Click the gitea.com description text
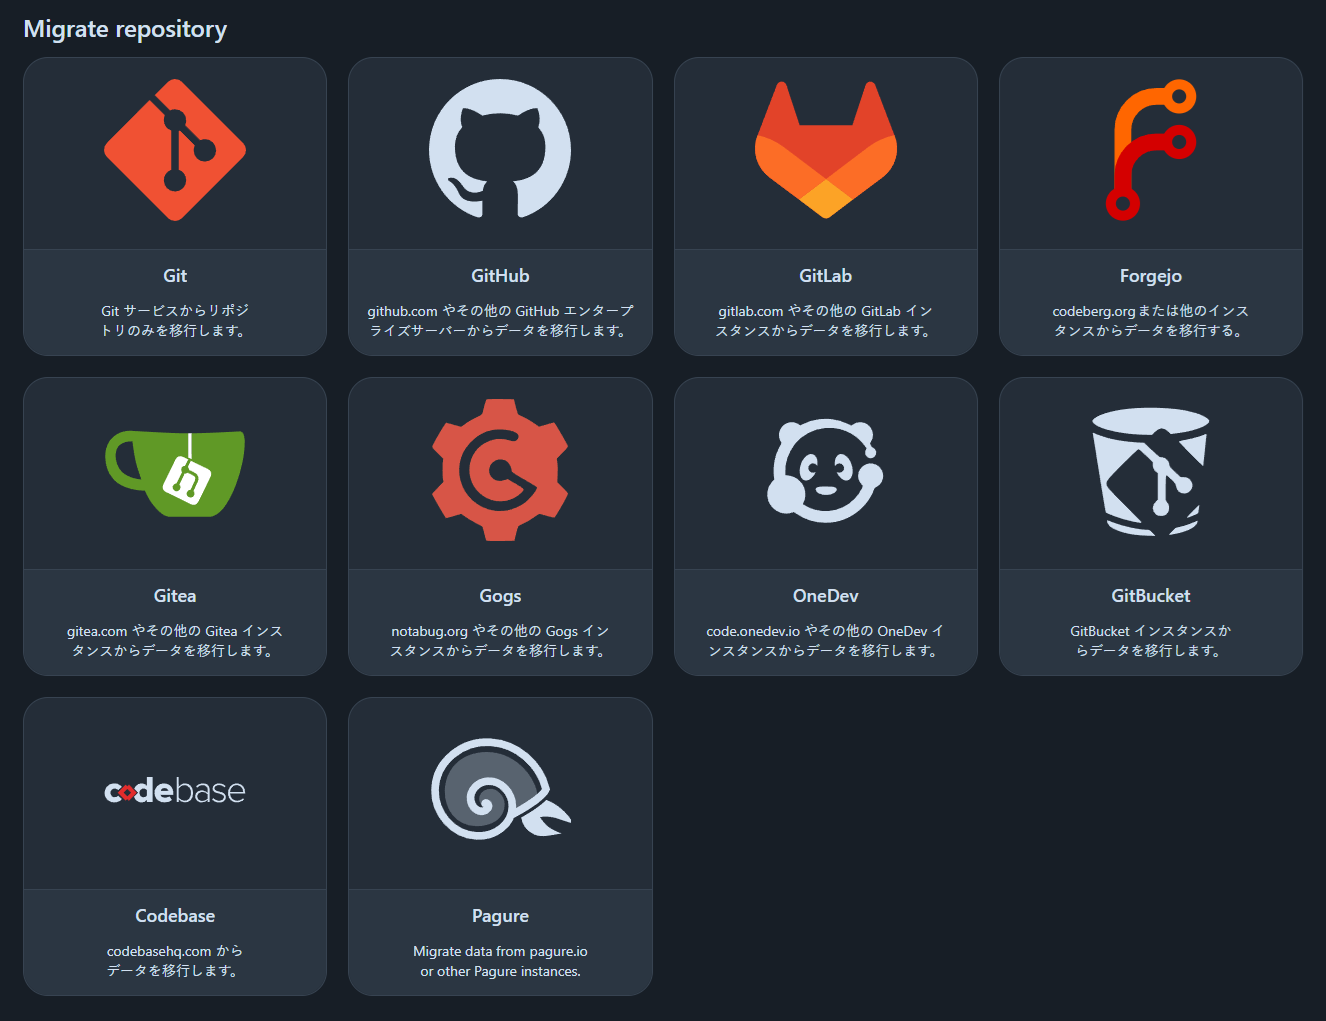The height and width of the screenshot is (1021, 1326). coord(175,641)
